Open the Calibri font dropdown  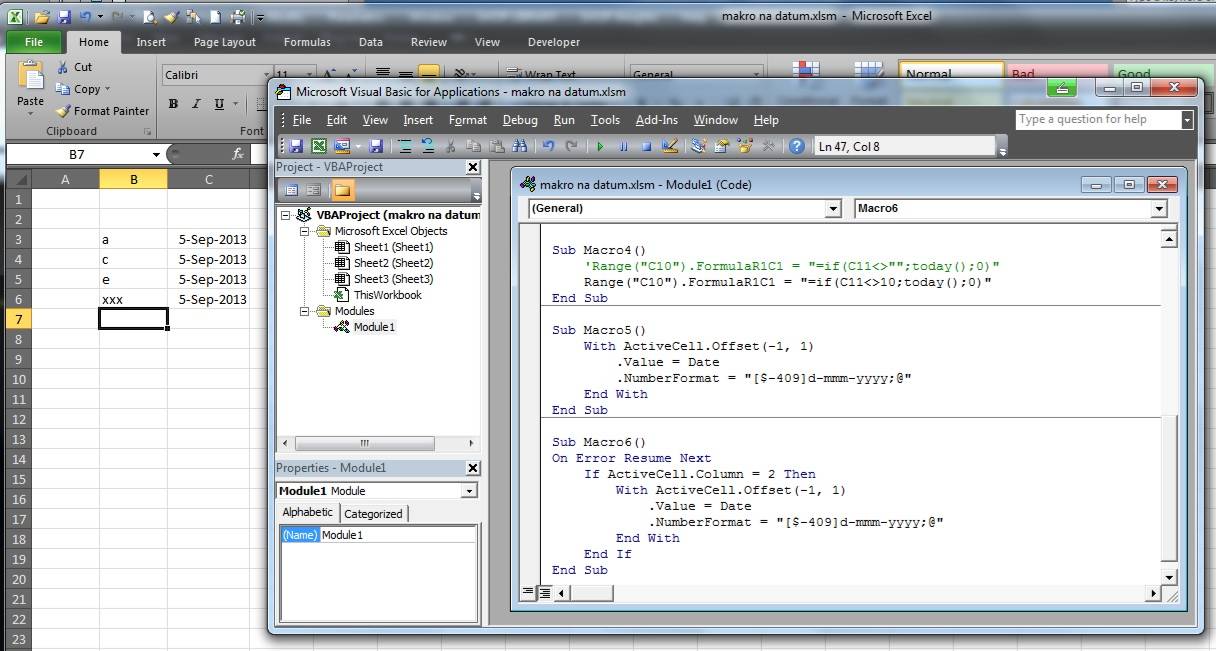coord(267,75)
